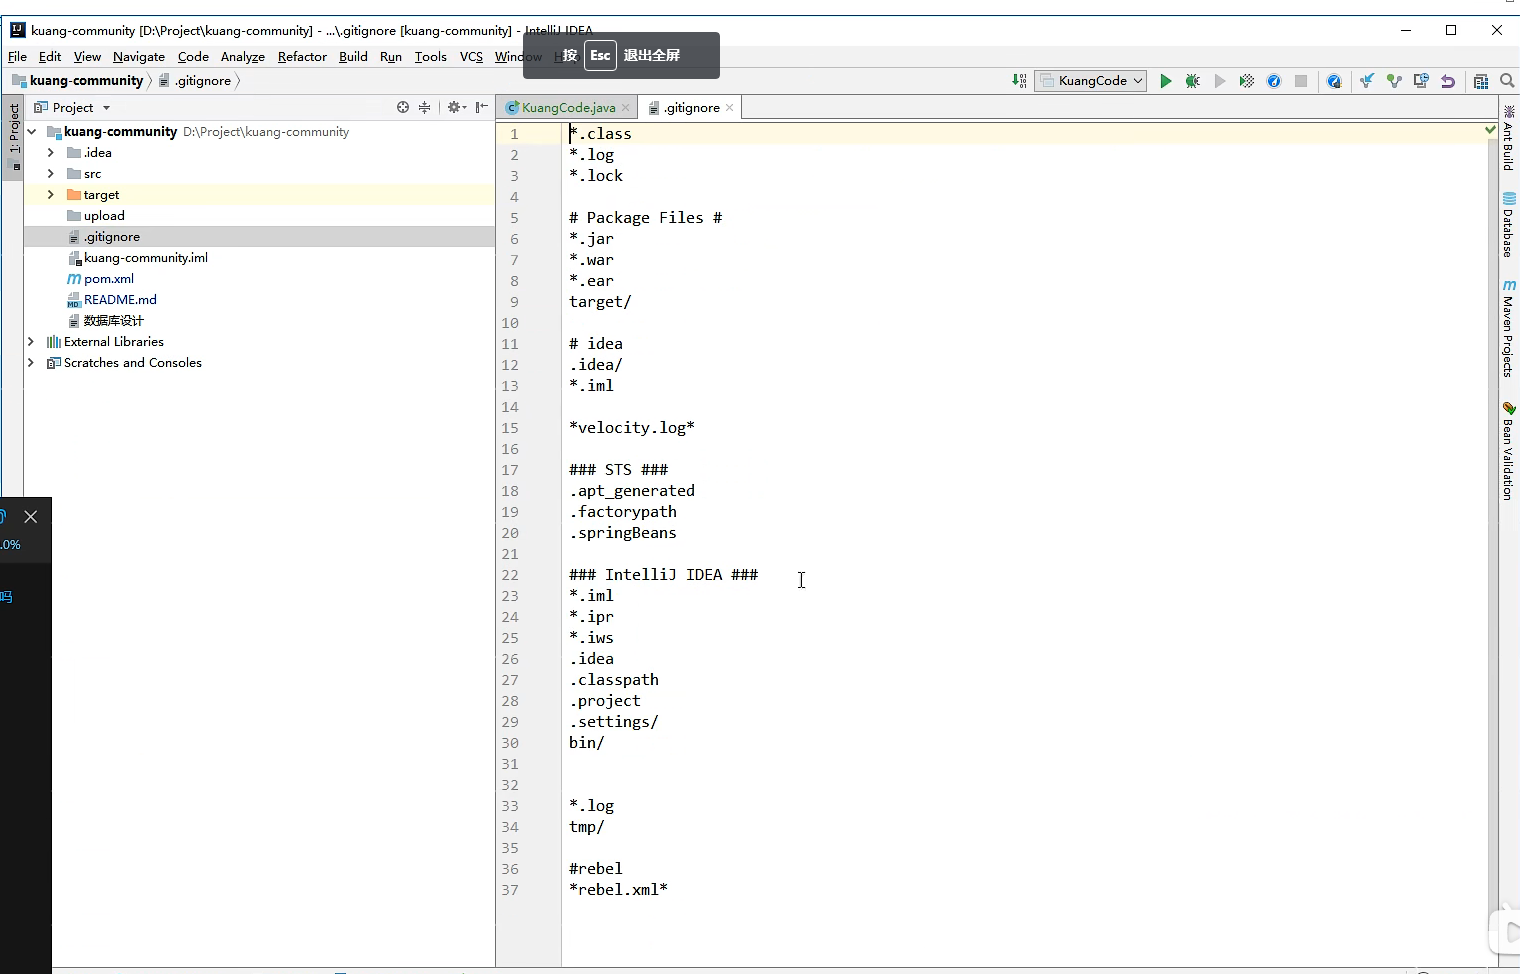This screenshot has height=974, width=1520.
Task: Click the VCS Commit icon
Action: point(1394,81)
